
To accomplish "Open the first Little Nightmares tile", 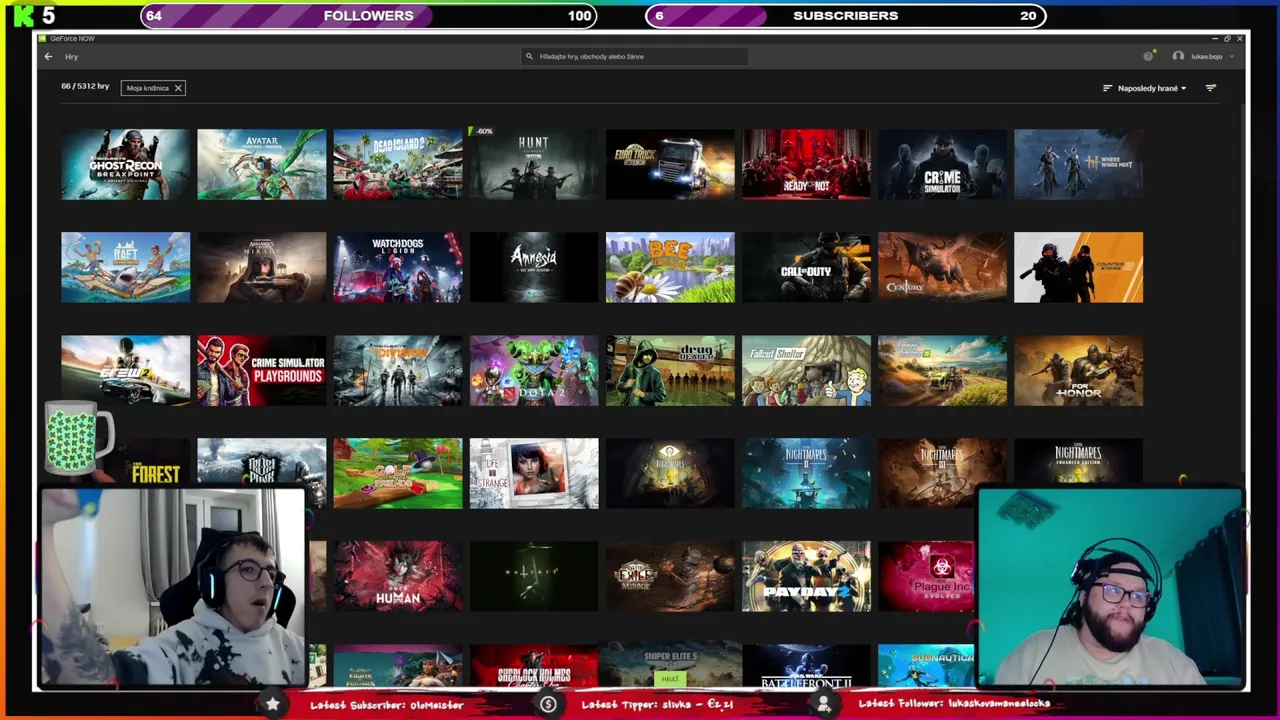I will (670, 473).
